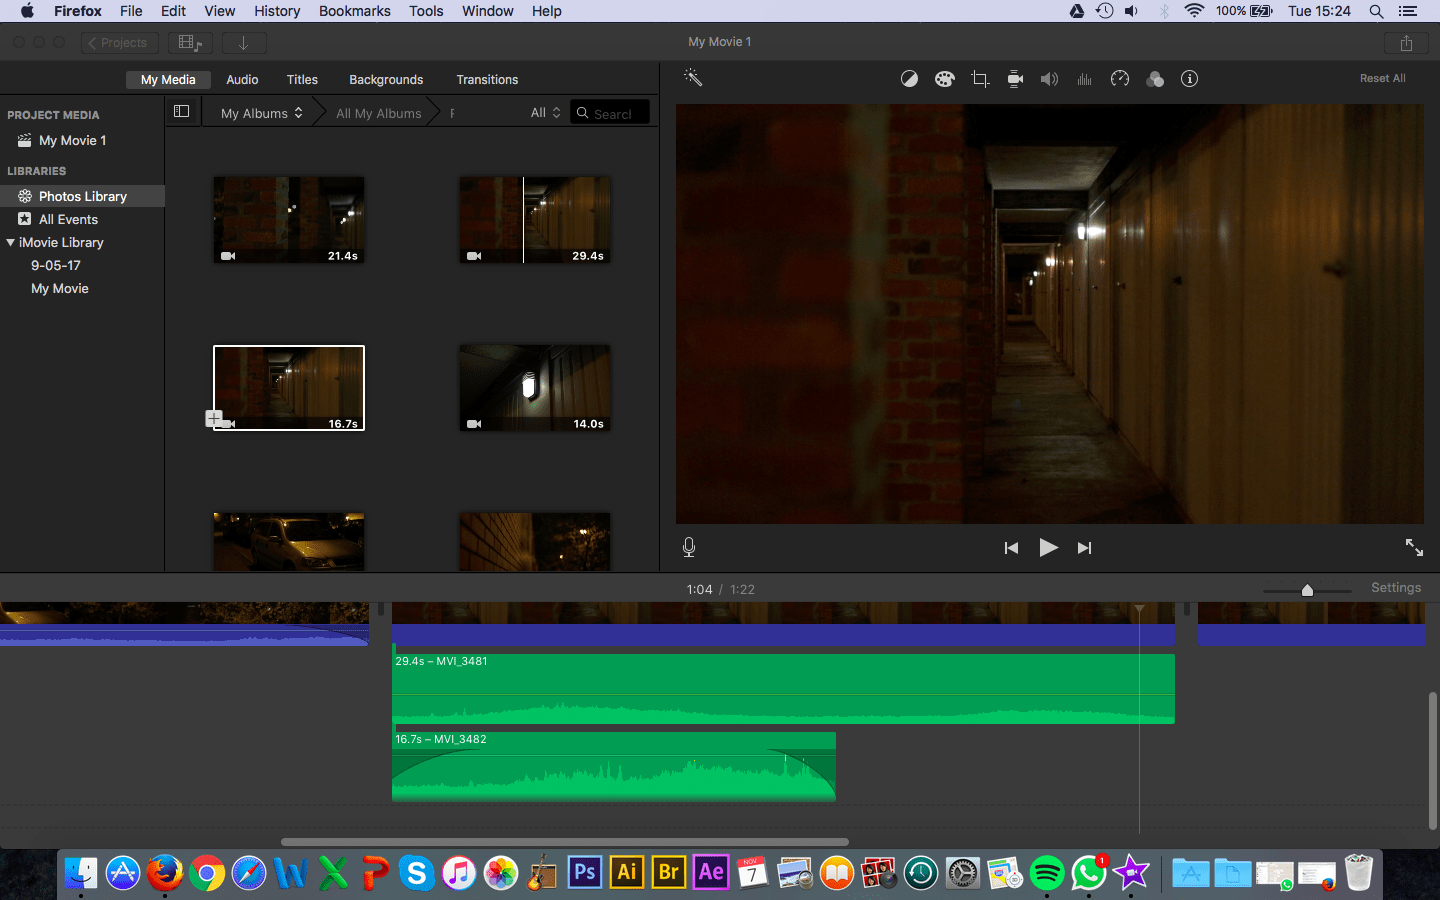Open the clip filter and audio effects tool
Image resolution: width=1440 pixels, height=900 pixels.
tap(1155, 79)
